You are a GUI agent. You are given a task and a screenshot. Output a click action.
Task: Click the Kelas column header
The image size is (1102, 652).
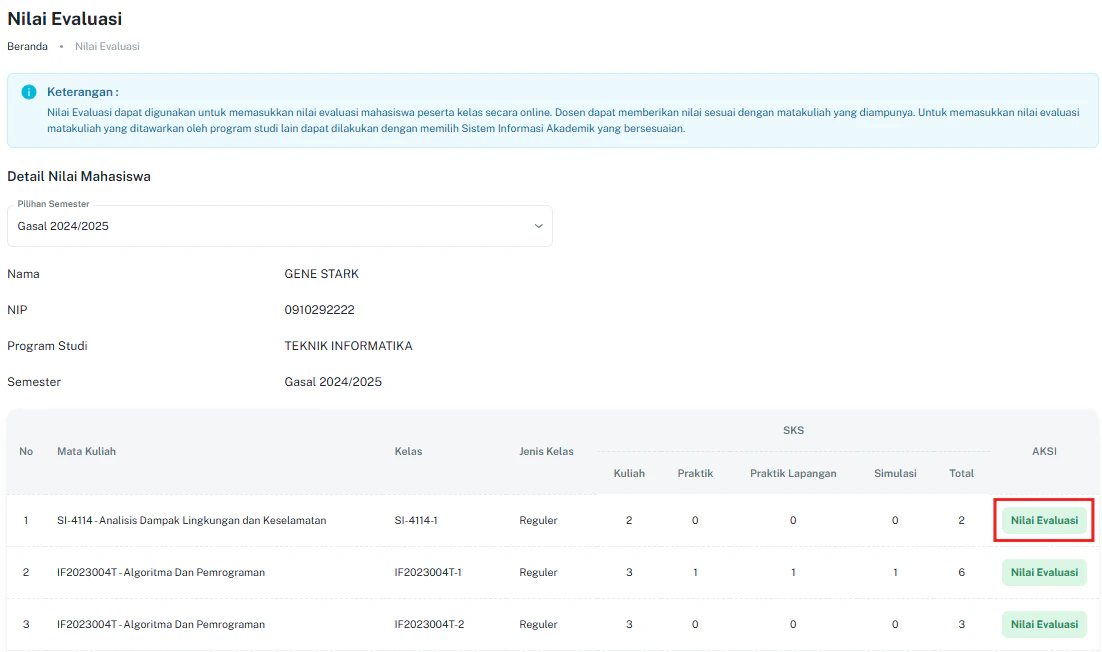click(408, 452)
